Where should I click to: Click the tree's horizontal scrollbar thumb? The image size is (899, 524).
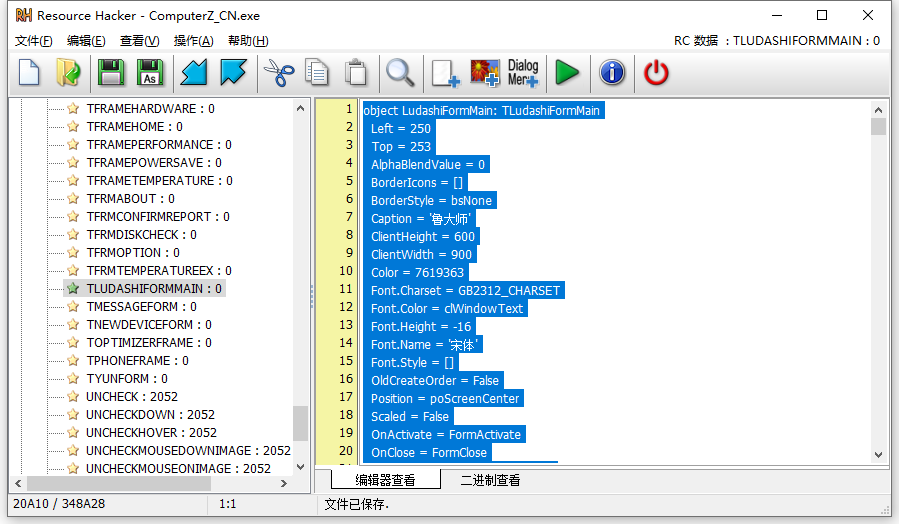click(x=119, y=483)
